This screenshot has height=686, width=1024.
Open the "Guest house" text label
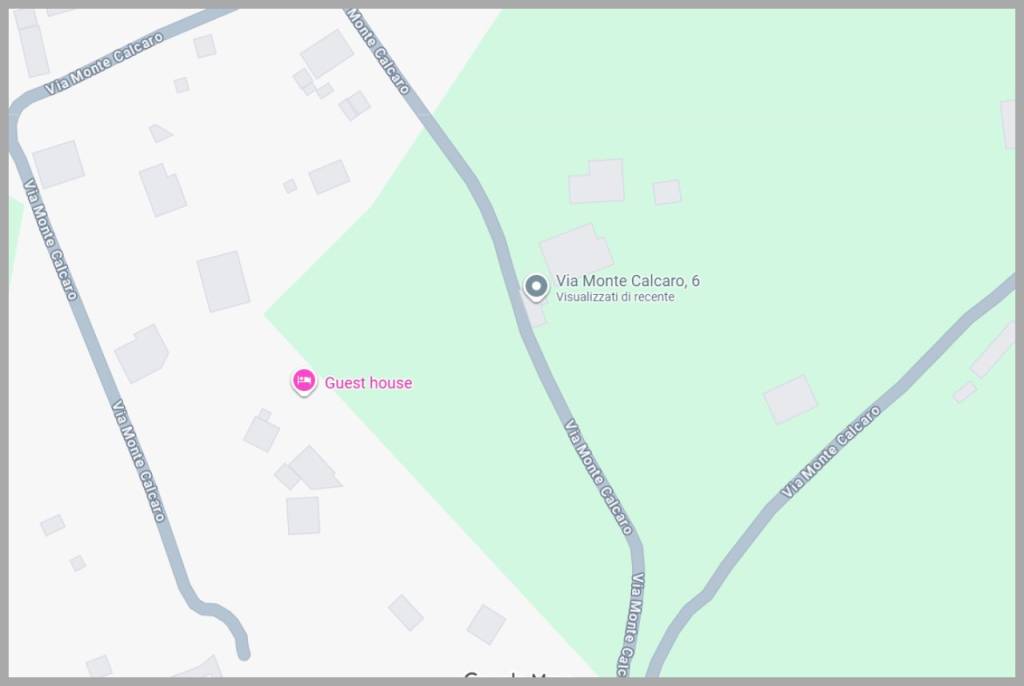click(368, 383)
